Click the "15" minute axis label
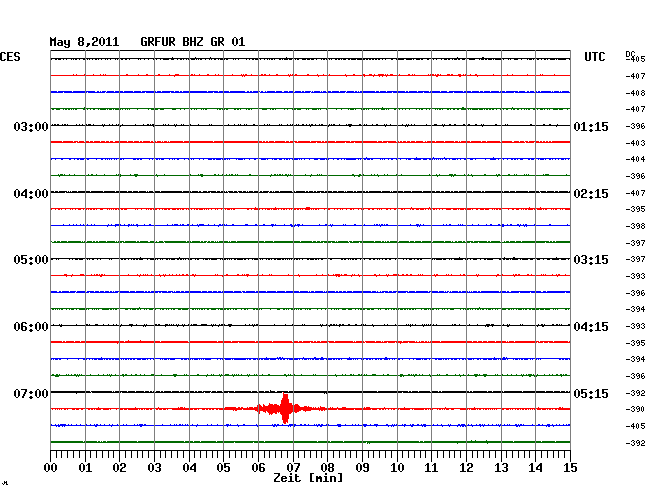650x494 pixels. click(570, 467)
